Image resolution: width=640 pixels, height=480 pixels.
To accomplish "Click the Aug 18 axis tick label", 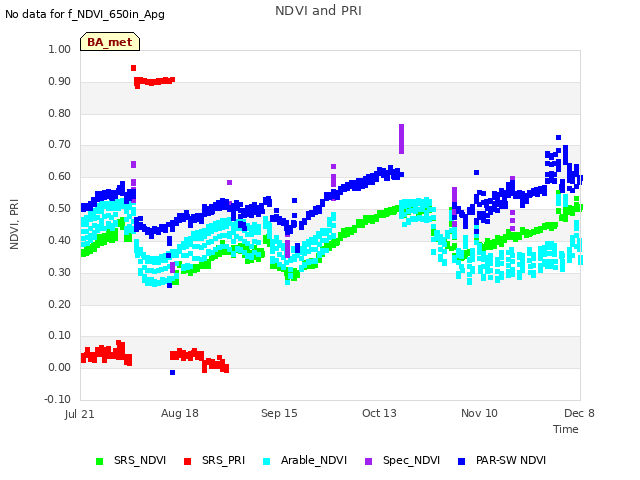I will [x=180, y=413].
